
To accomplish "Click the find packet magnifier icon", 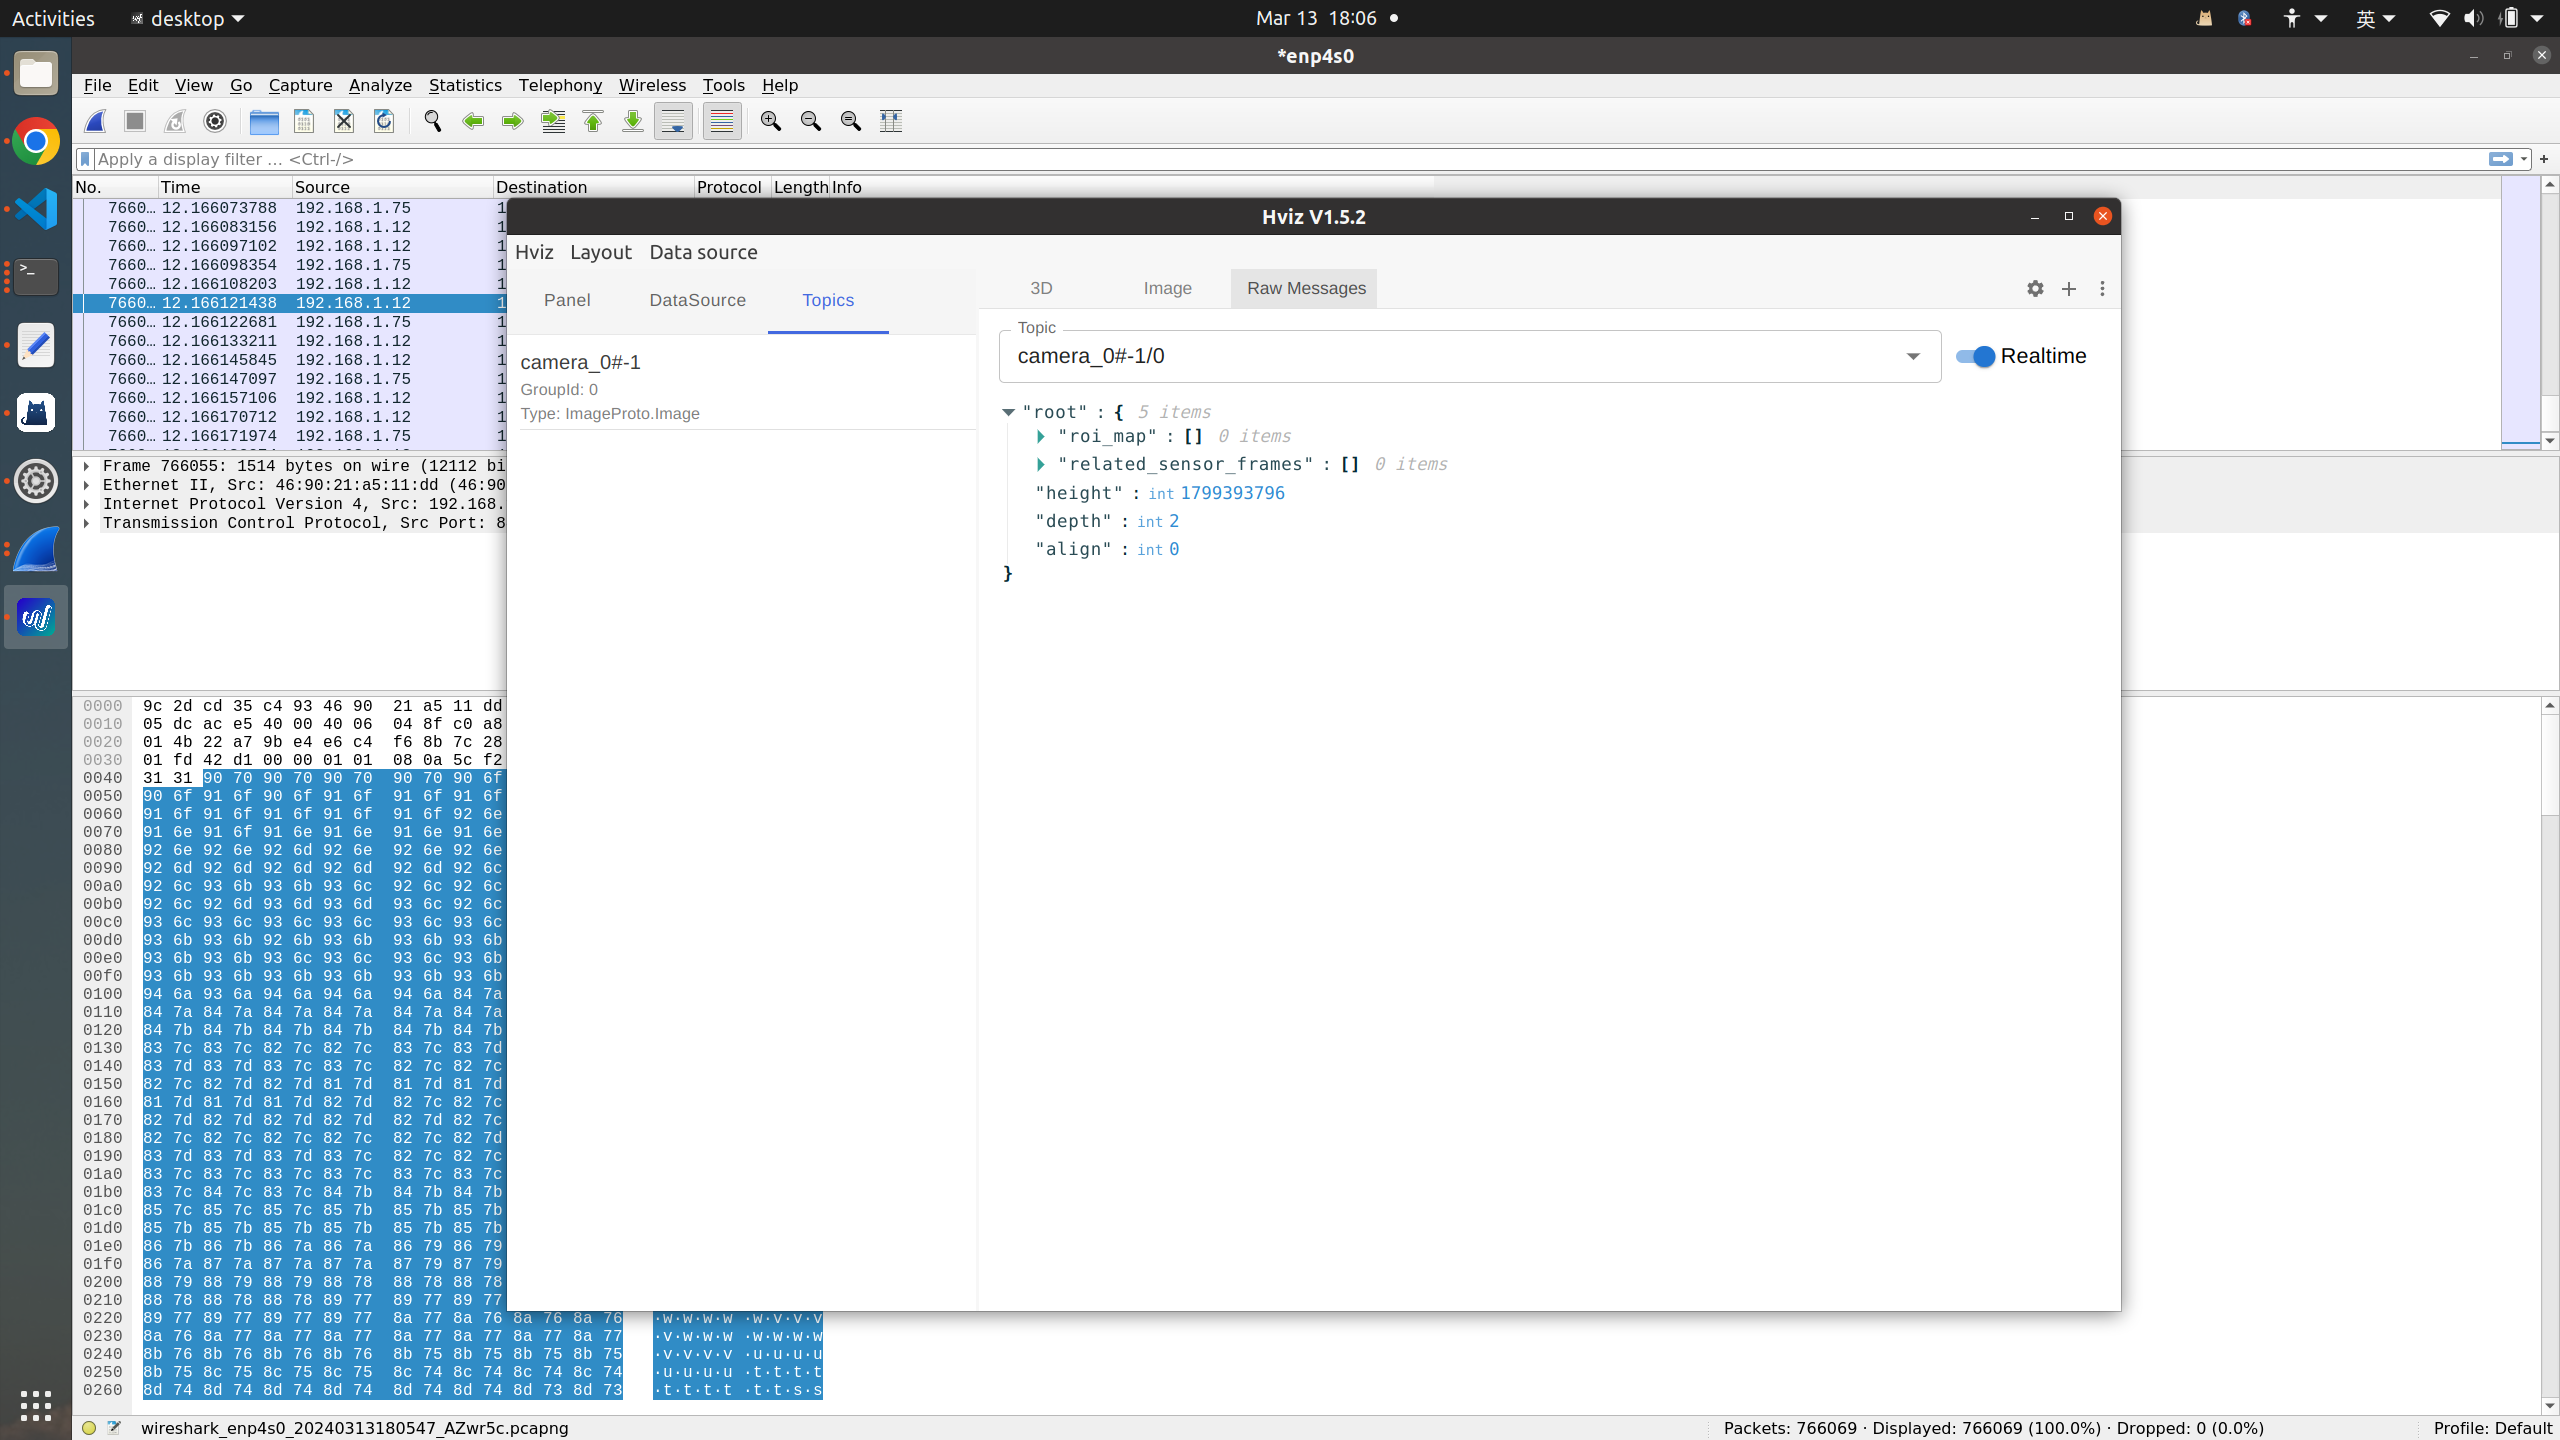I will 433,121.
